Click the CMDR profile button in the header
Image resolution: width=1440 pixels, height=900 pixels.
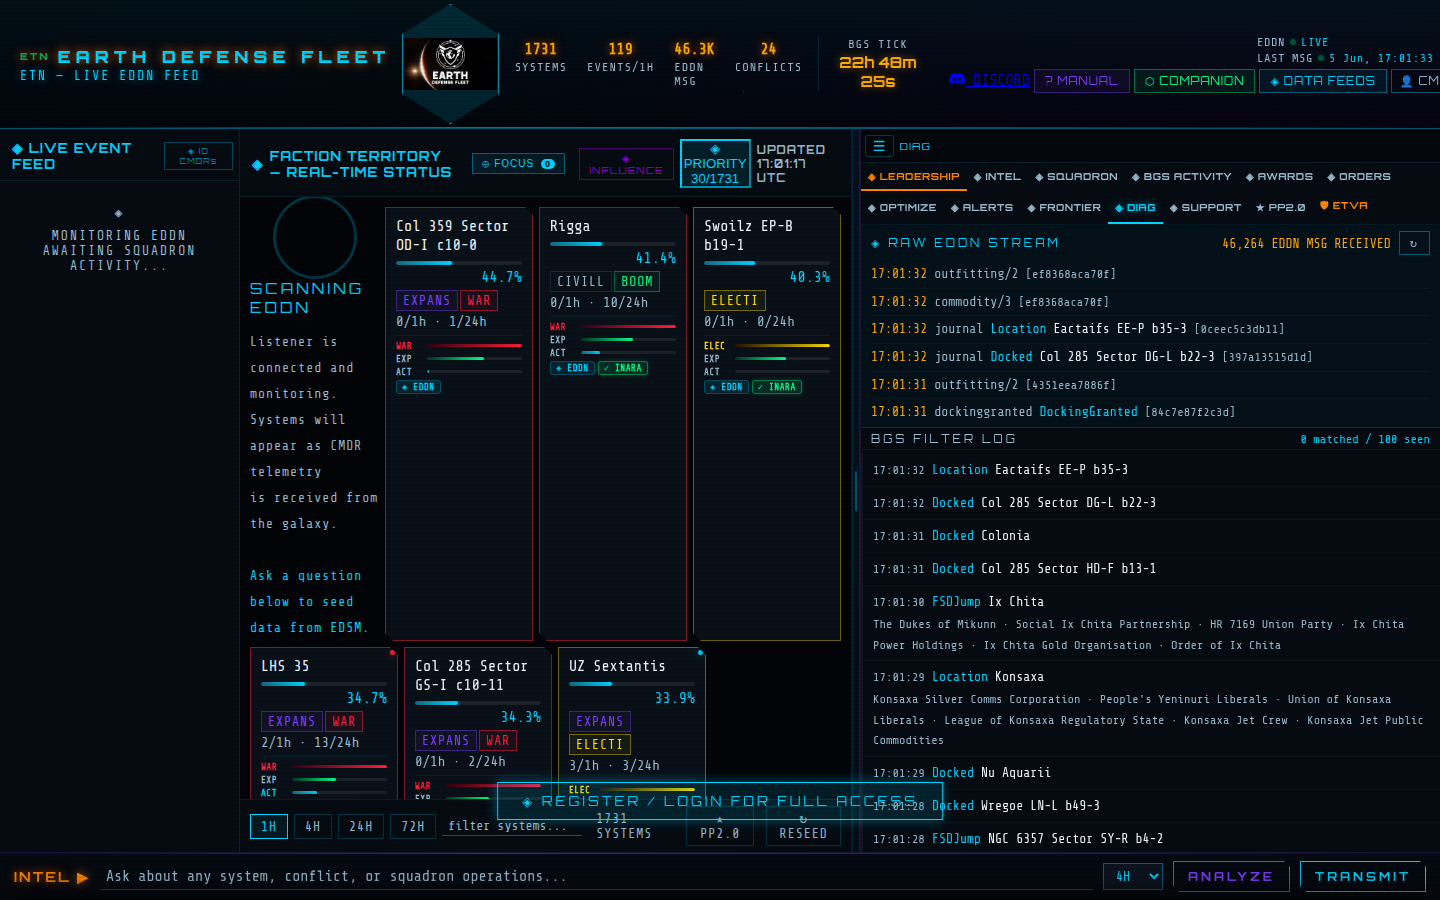(x=1418, y=81)
